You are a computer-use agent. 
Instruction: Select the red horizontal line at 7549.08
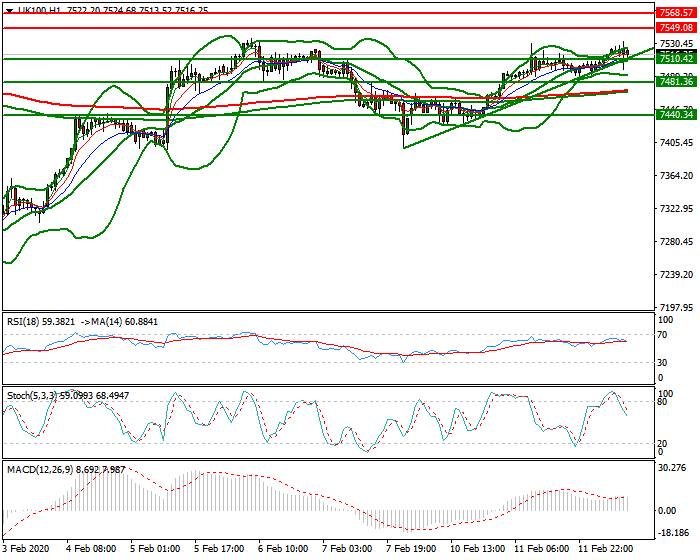coord(328,28)
